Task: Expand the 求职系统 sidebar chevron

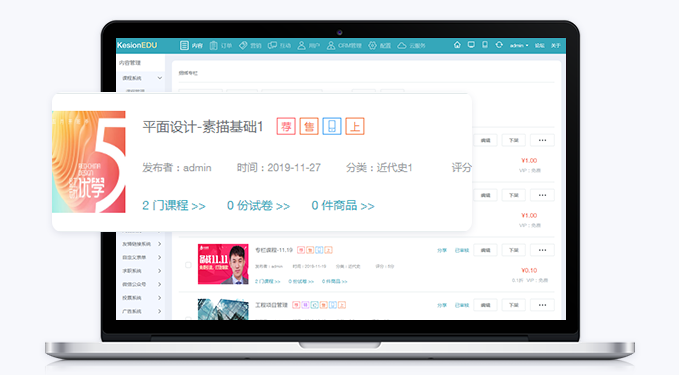Action: click(160, 271)
